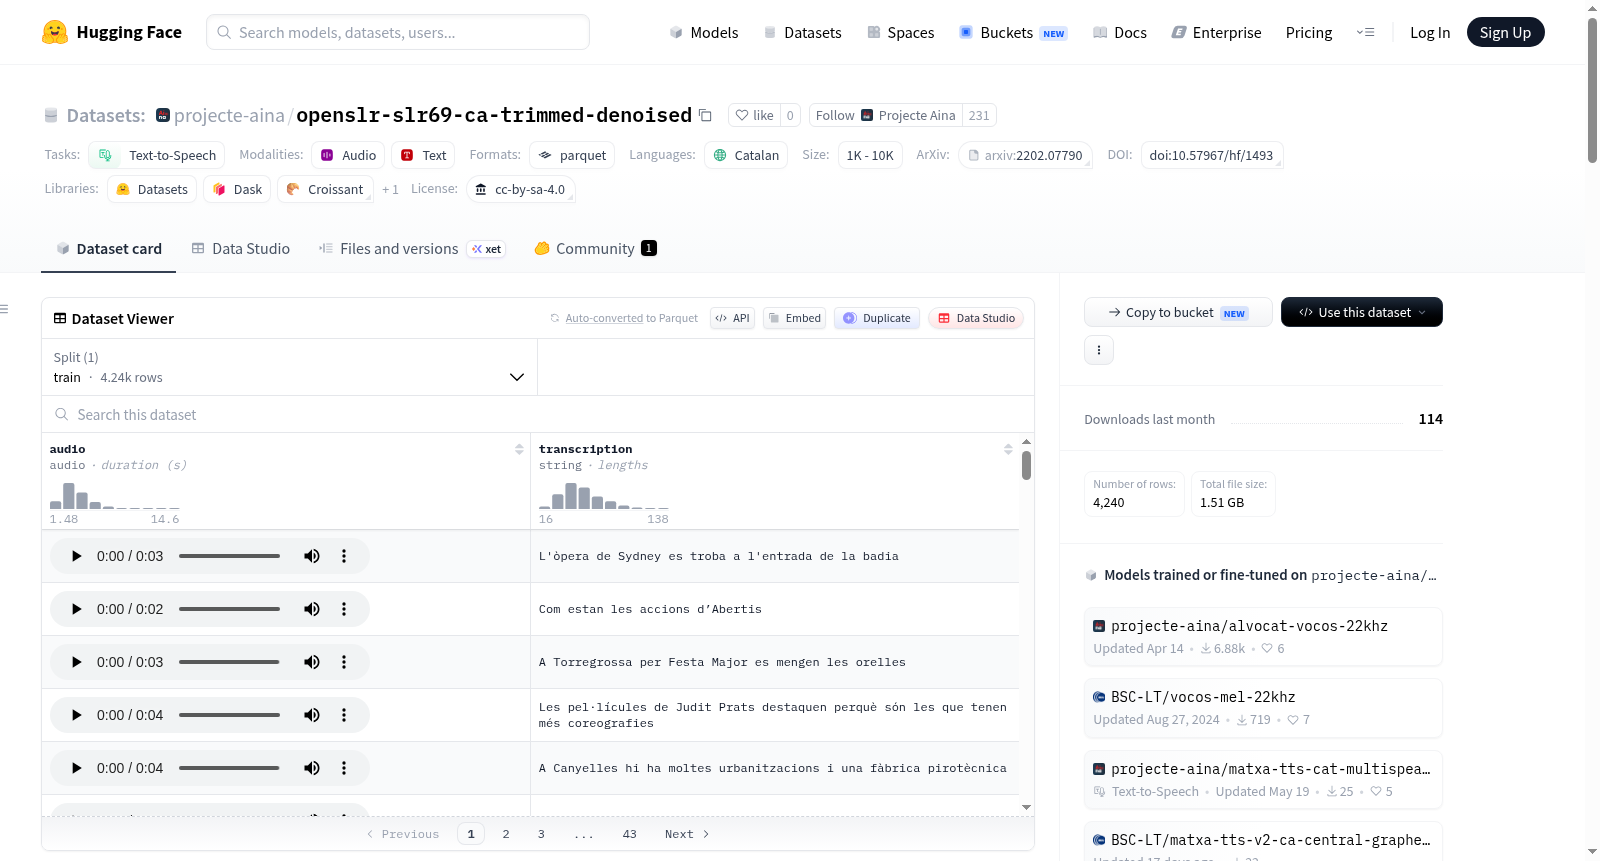Open the API button in Dataset Viewer
The width and height of the screenshot is (1600, 861).
732,318
